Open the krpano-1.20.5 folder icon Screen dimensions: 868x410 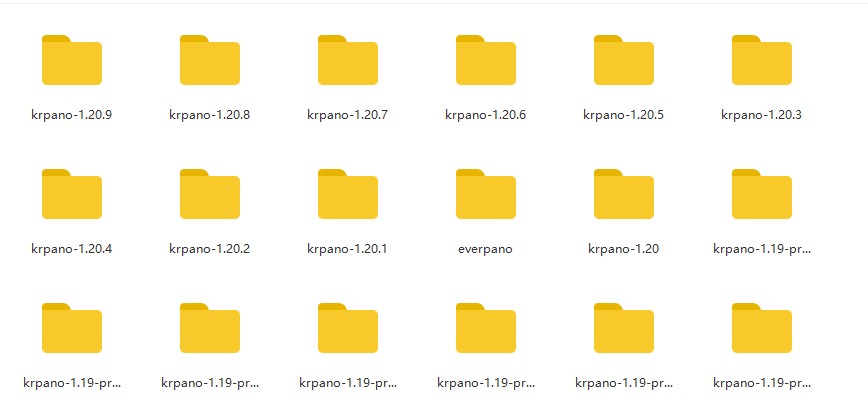pyautogui.click(x=623, y=60)
